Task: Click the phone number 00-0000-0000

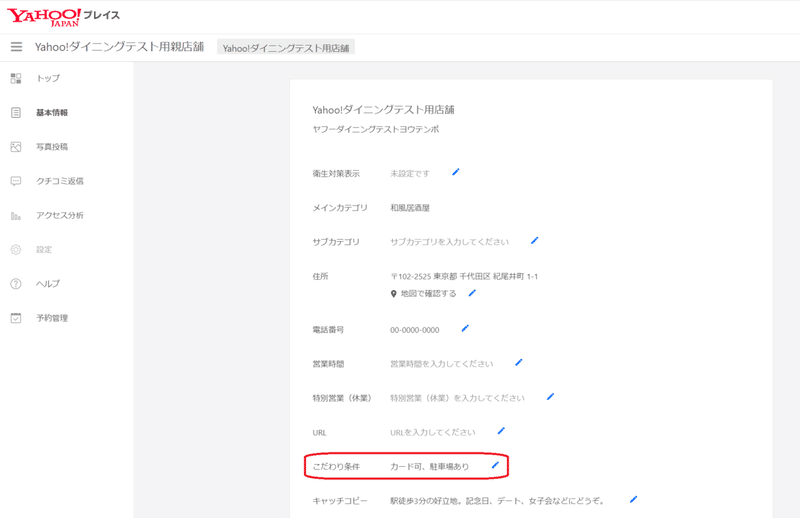Action: [414, 330]
